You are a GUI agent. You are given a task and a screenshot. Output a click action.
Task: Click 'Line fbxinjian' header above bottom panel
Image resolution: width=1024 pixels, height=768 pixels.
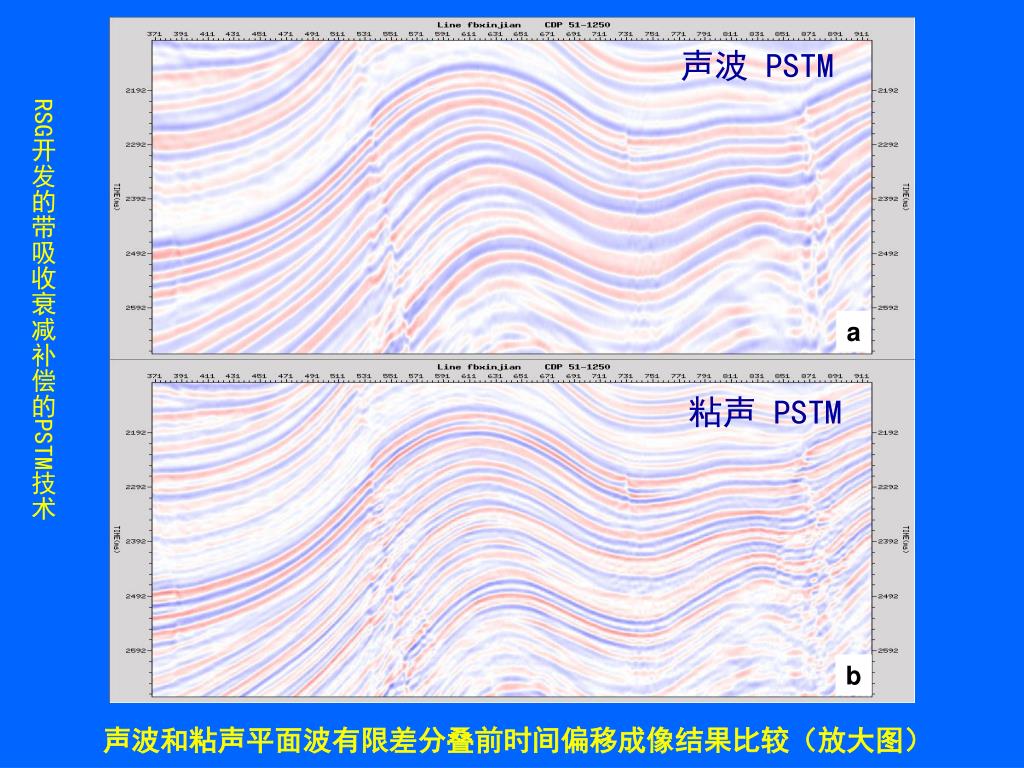(x=479, y=367)
